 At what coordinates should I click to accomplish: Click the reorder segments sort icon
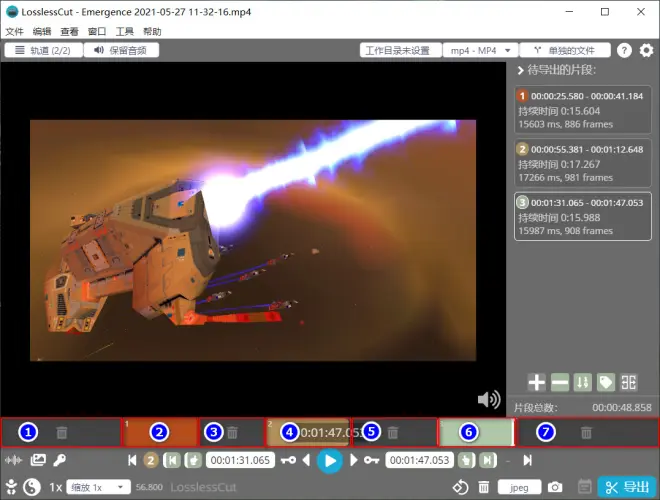583,383
